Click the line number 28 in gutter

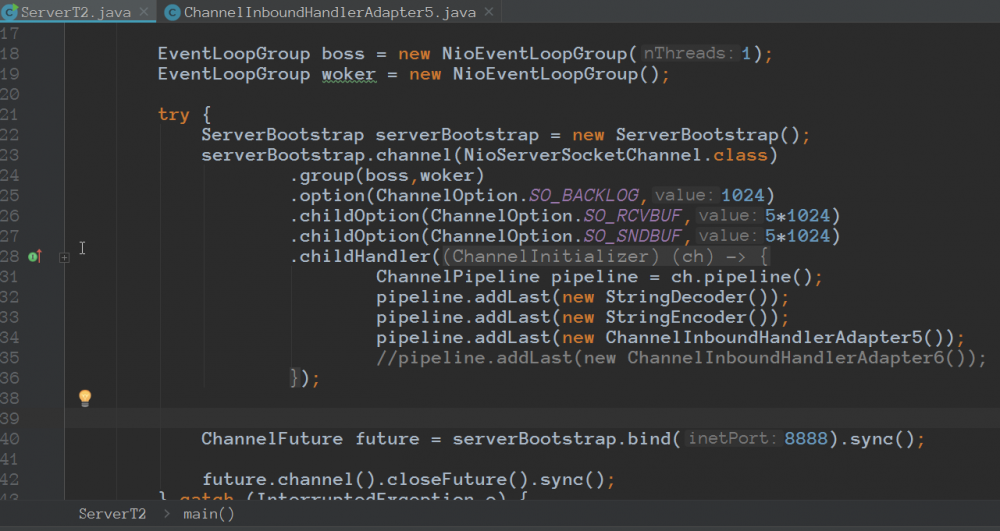point(10,256)
